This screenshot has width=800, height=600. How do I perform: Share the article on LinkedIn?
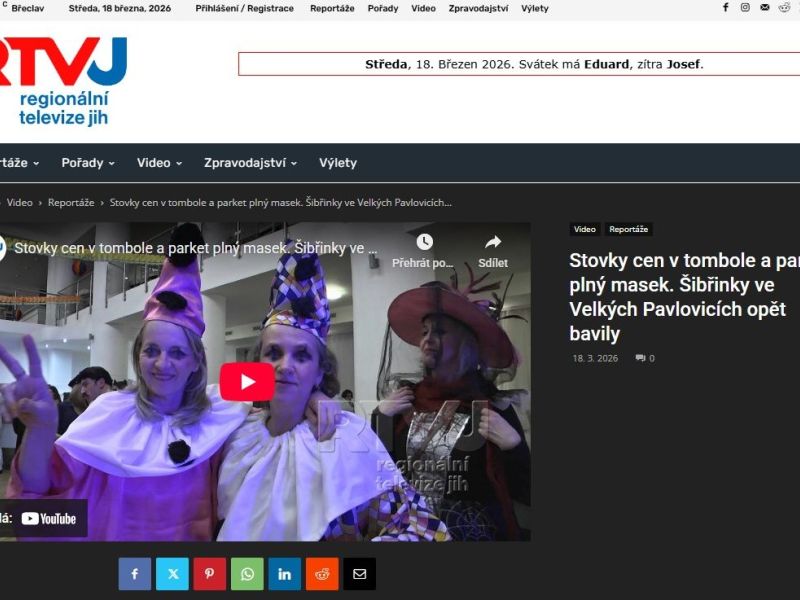pos(285,574)
